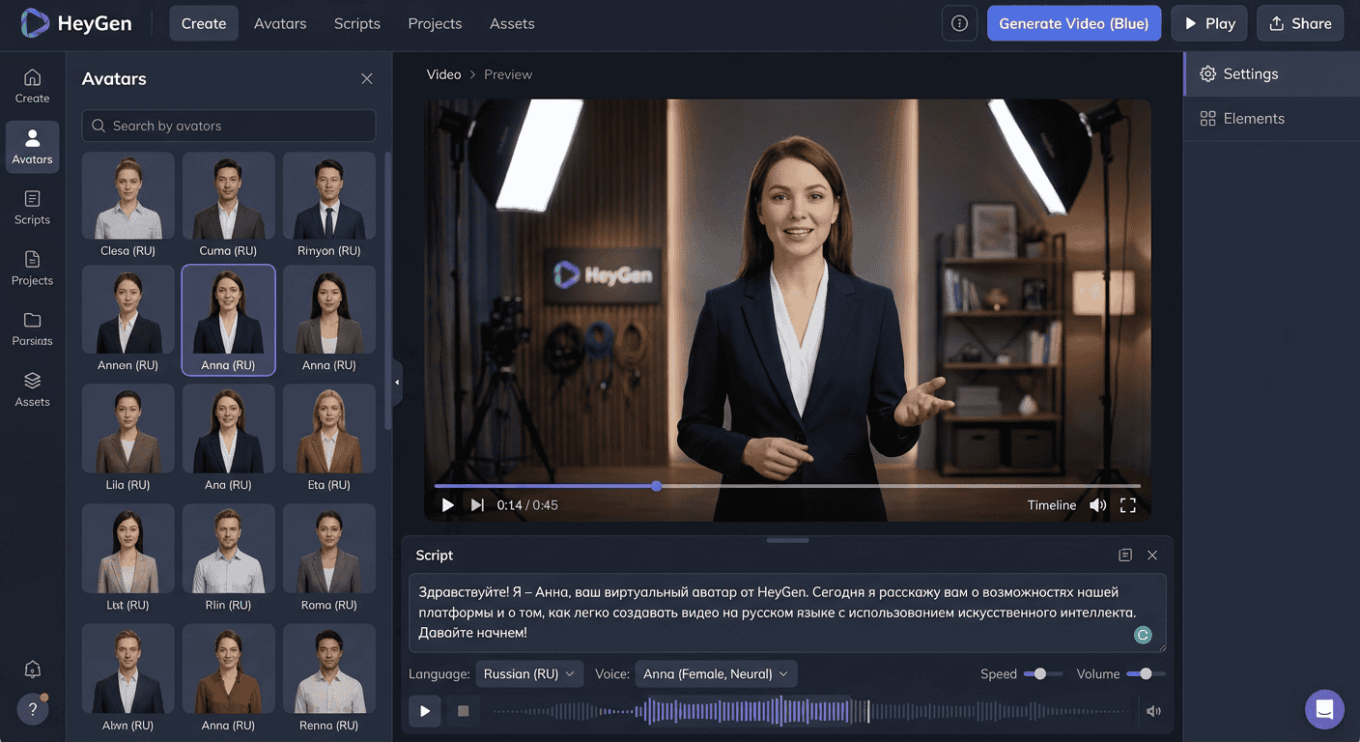The image size is (1360, 742).
Task: Open the Language Russian (RU) dropdown
Action: click(529, 674)
